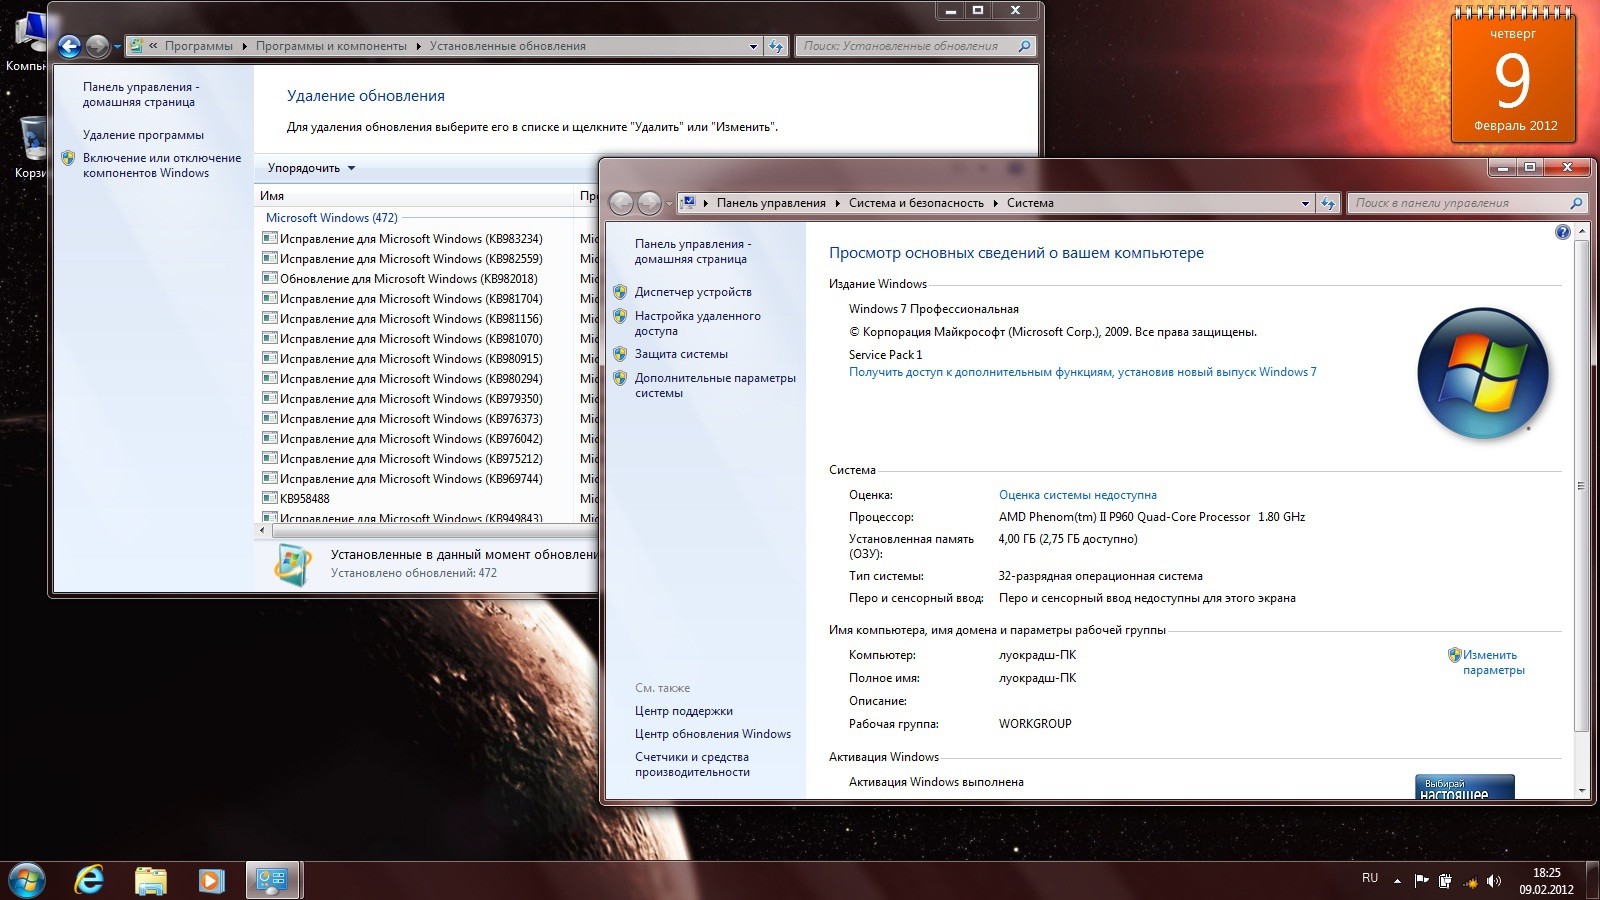Click Программы и компоненты breadcrumb
1600x900 pixels.
click(x=331, y=46)
